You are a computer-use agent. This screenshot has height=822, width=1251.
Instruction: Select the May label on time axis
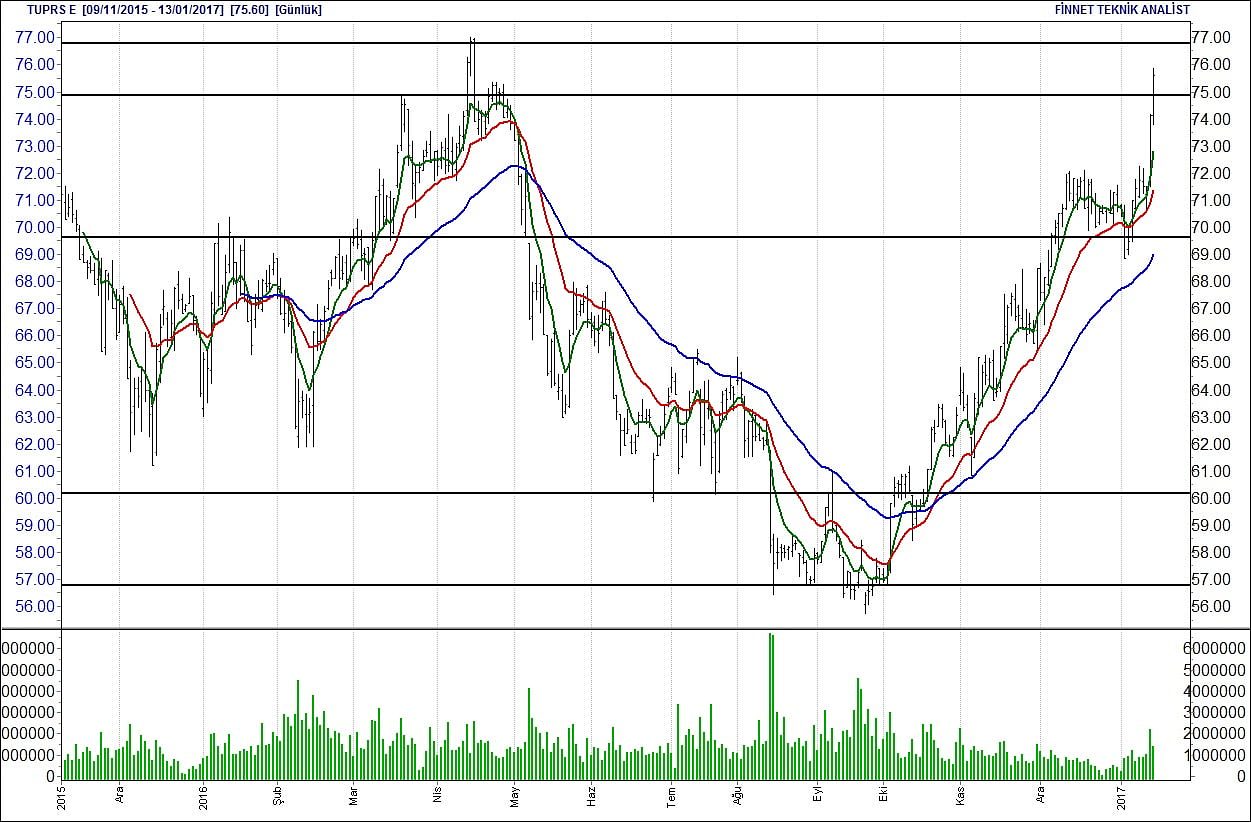coord(515,797)
